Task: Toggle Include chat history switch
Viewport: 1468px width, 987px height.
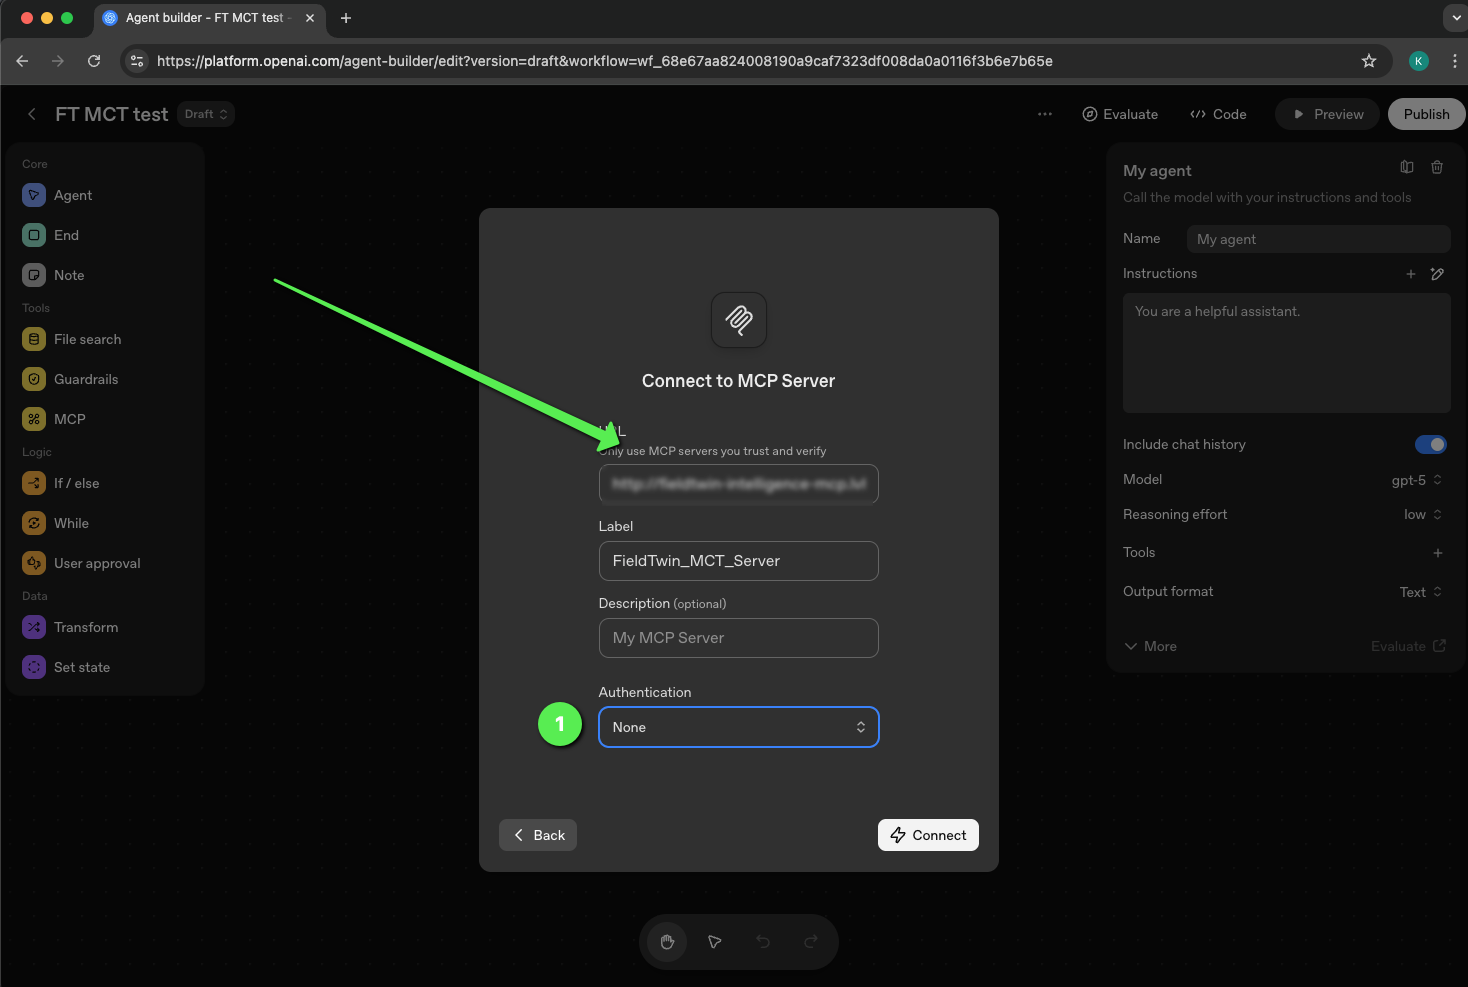Action: (x=1430, y=444)
